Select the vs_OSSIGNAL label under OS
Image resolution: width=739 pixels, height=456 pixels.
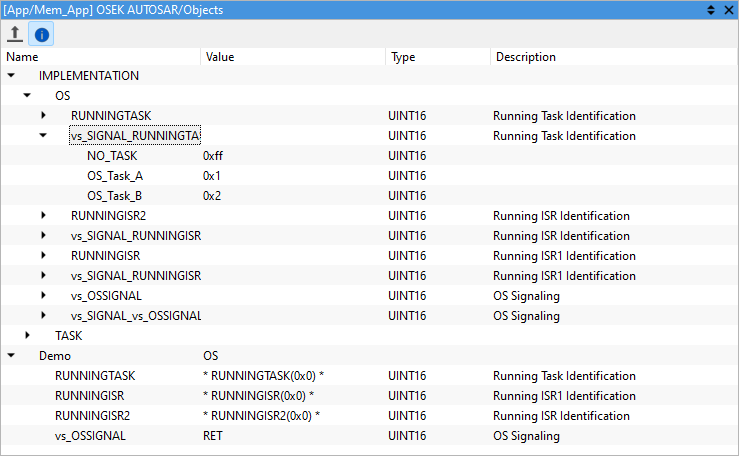pyautogui.click(x=106, y=296)
